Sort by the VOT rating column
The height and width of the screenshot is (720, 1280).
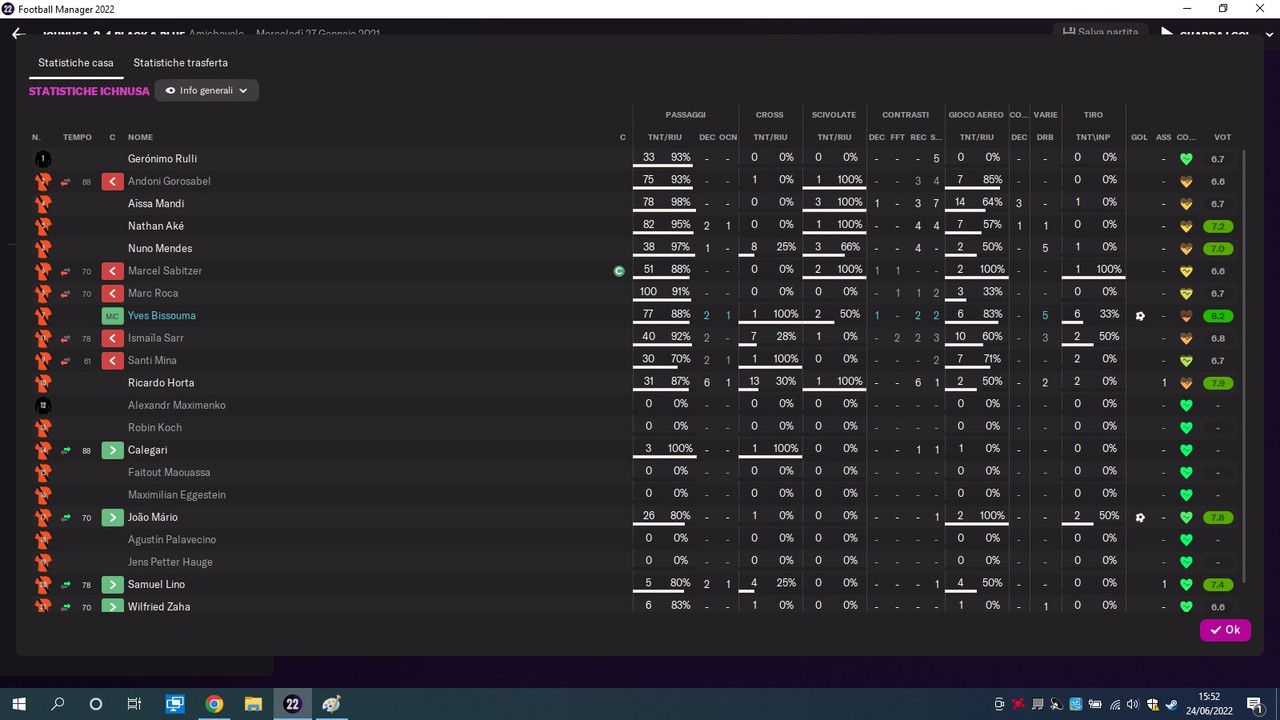1222,137
